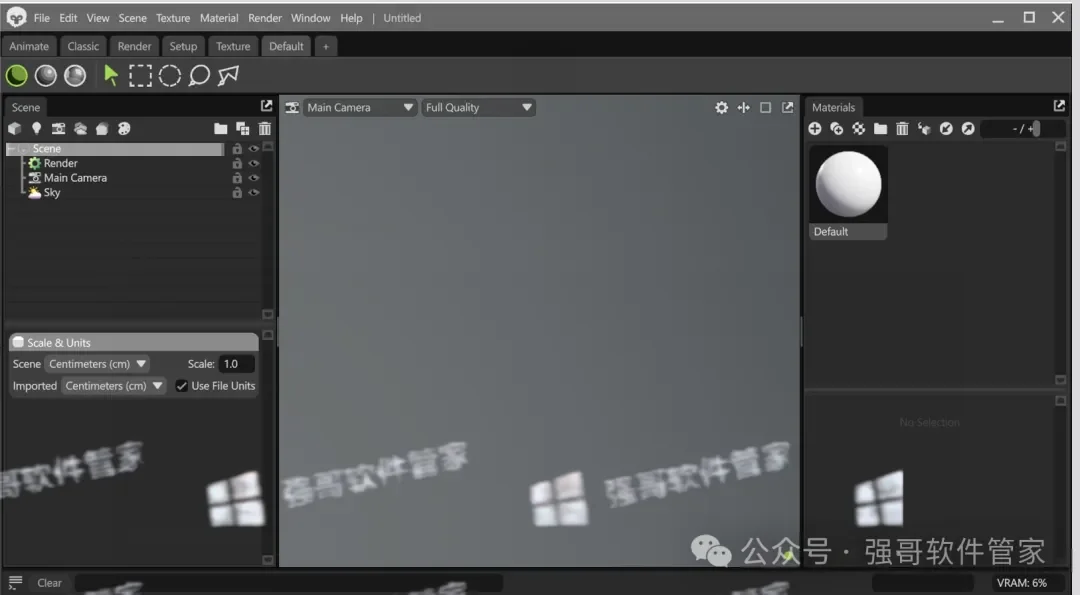Add a new workspace tab with plus

coord(326,46)
